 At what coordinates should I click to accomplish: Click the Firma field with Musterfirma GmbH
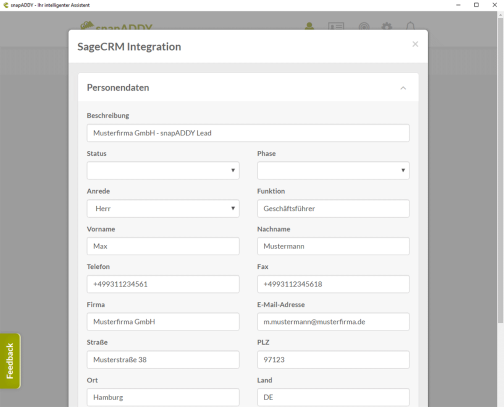click(x=163, y=322)
